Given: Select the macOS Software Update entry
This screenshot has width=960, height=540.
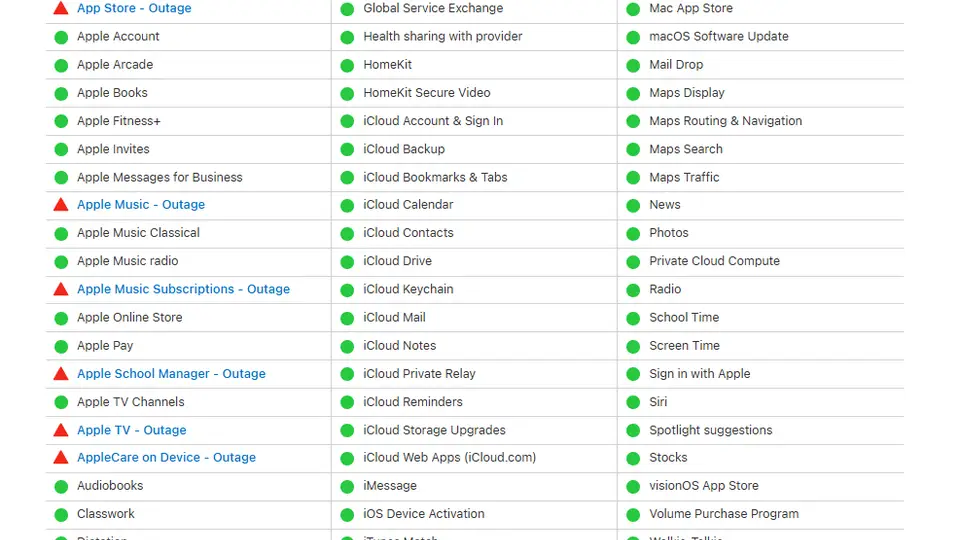Looking at the screenshot, I should pos(719,36).
